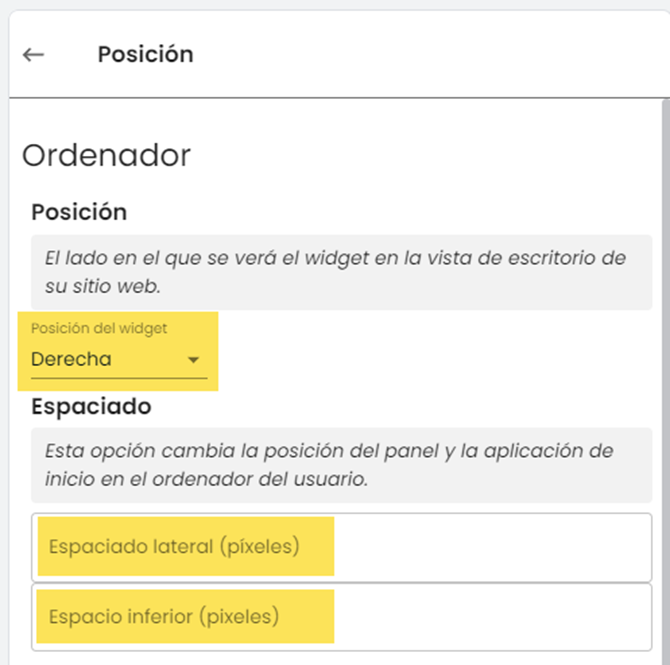Click the back arrow icon
This screenshot has width=670, height=665.
tap(34, 55)
